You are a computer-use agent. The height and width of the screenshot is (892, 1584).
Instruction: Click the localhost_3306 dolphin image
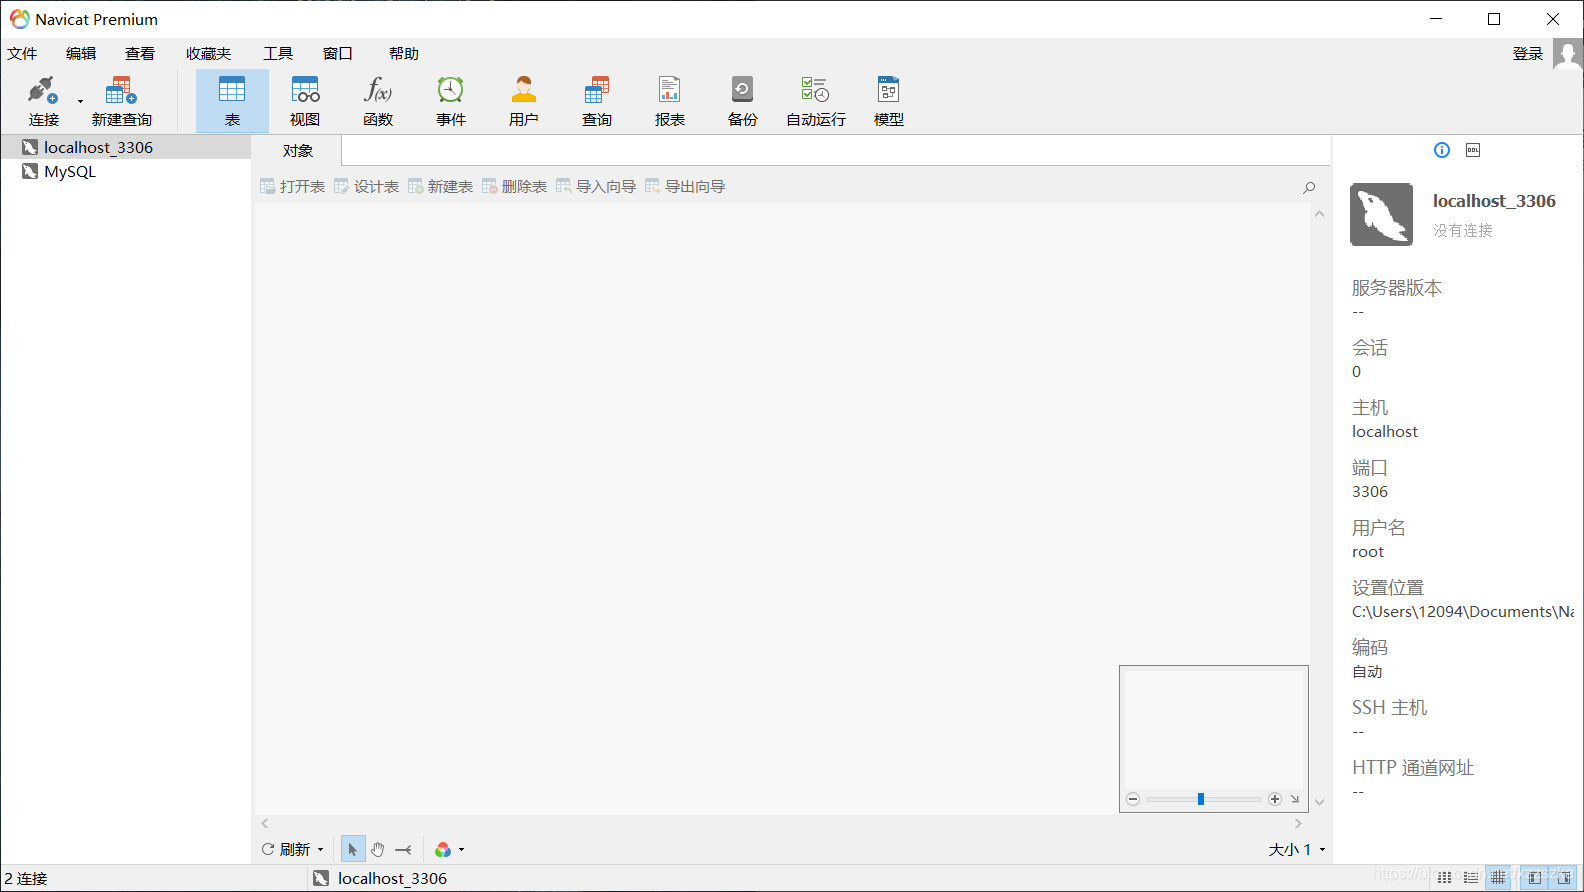[1382, 214]
